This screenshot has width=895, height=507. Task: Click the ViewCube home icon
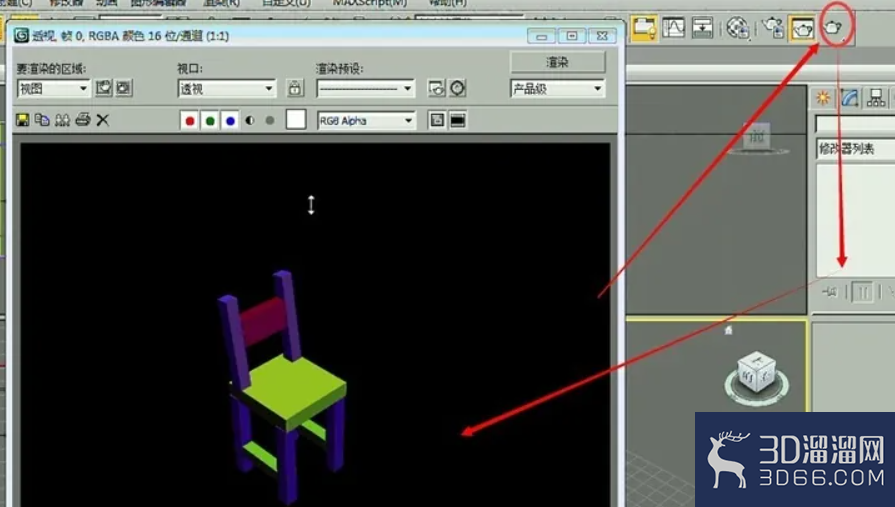tap(728, 330)
